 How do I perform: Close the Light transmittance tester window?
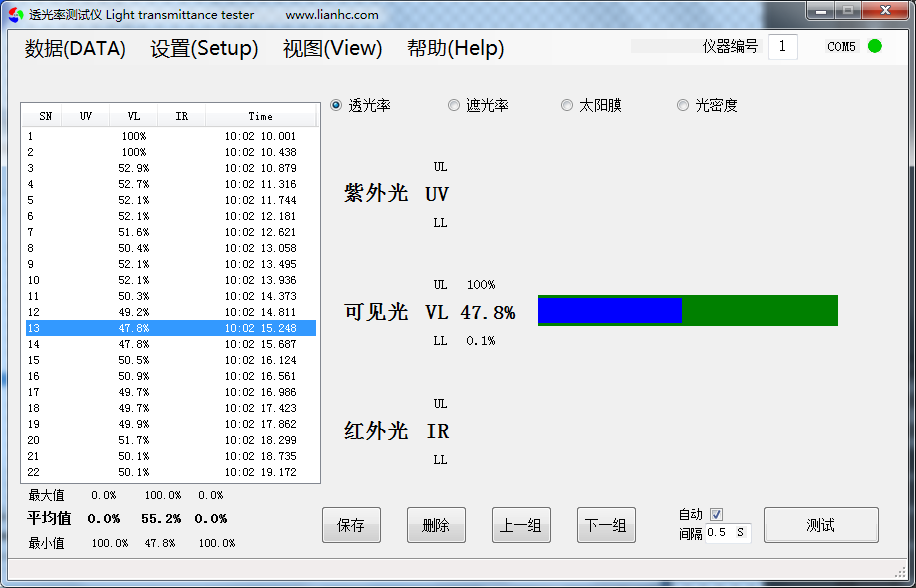[x=886, y=11]
